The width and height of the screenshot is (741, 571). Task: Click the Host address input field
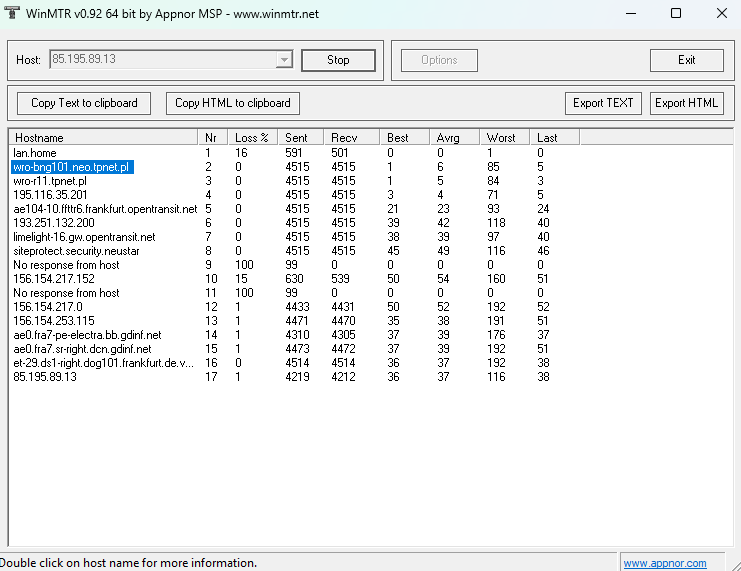(x=160, y=60)
